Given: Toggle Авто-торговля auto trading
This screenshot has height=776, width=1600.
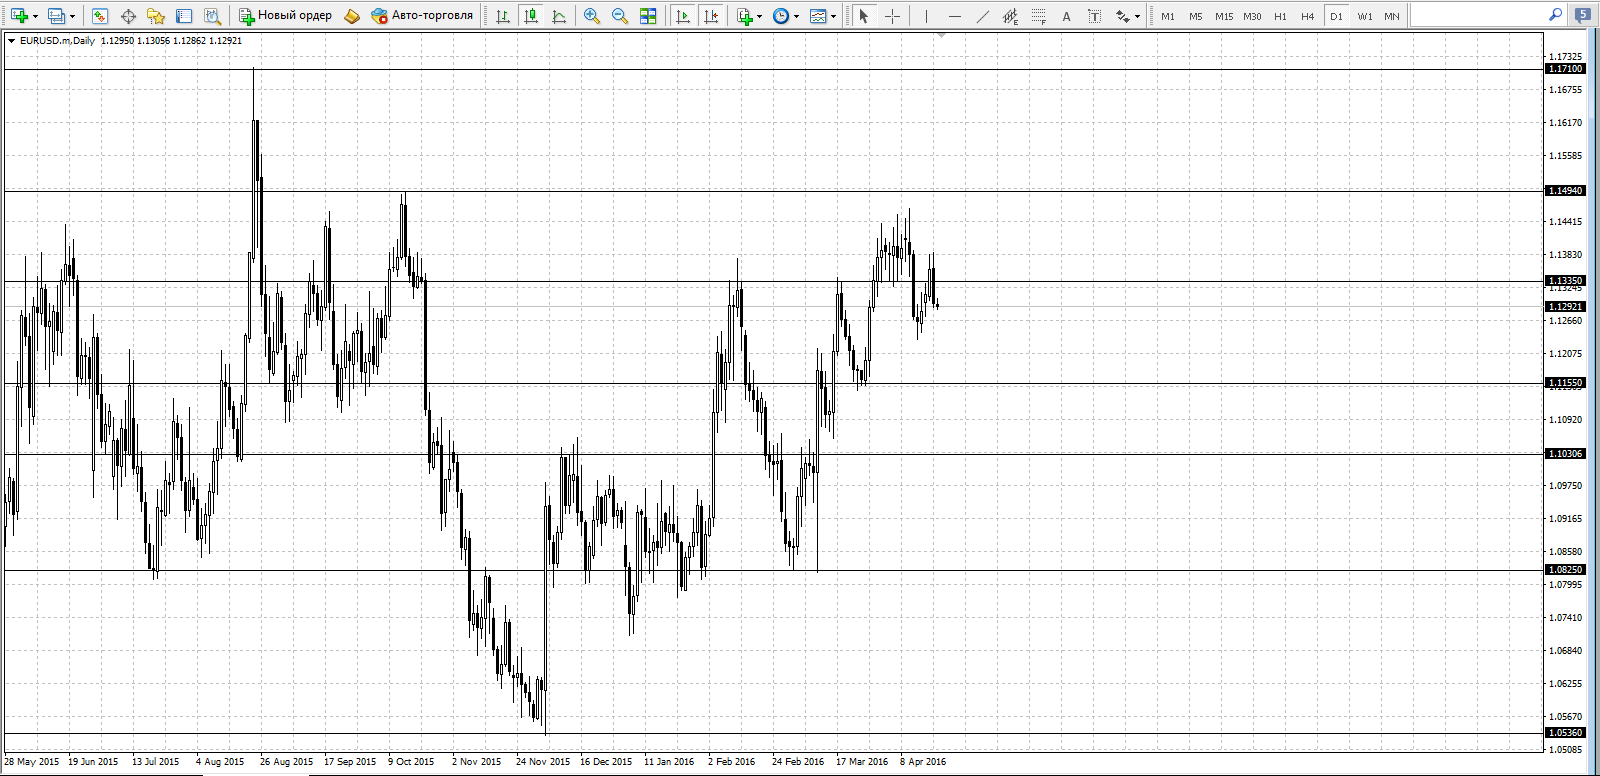Looking at the screenshot, I should pos(421,16).
